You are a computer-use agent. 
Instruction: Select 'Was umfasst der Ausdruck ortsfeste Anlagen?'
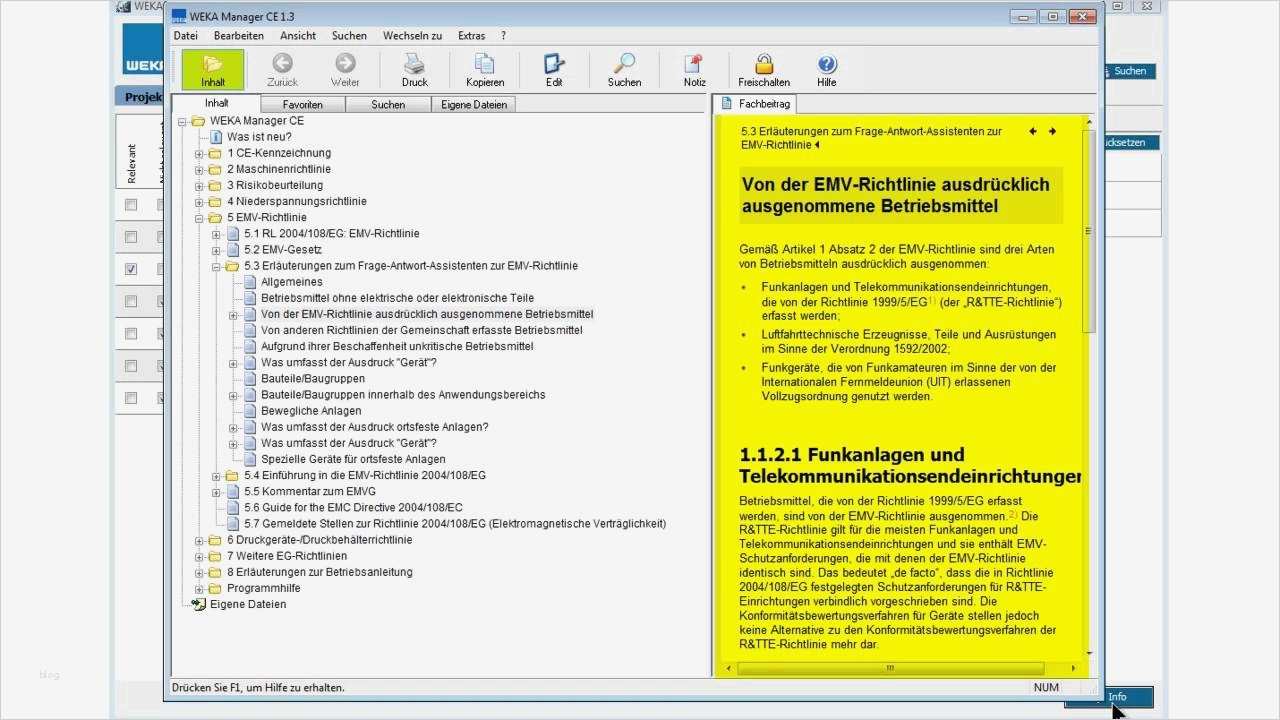(x=374, y=427)
